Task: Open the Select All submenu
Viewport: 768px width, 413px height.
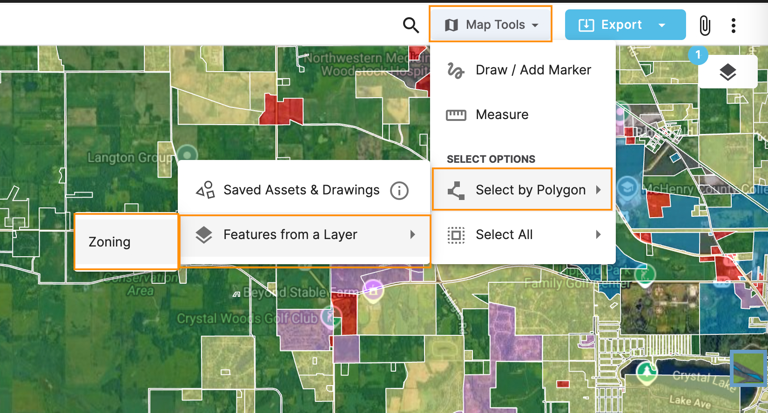Action: (x=523, y=235)
